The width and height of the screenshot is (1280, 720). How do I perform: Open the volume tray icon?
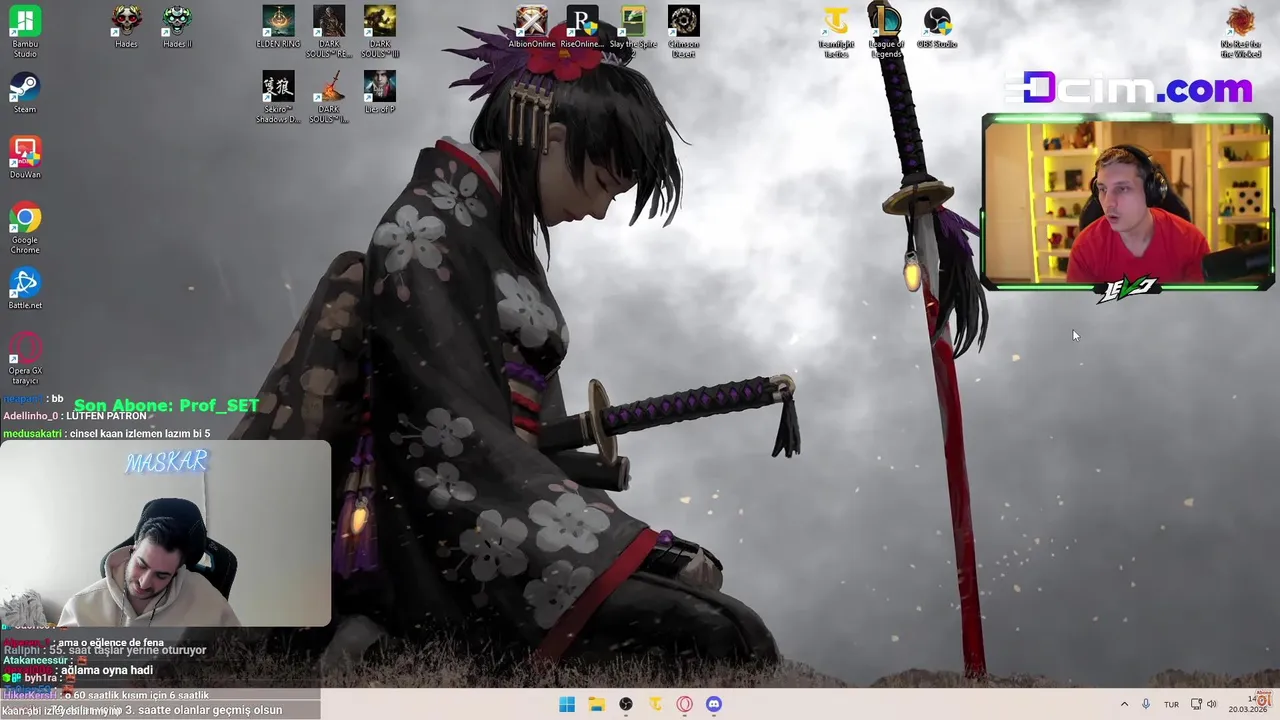tap(1212, 705)
